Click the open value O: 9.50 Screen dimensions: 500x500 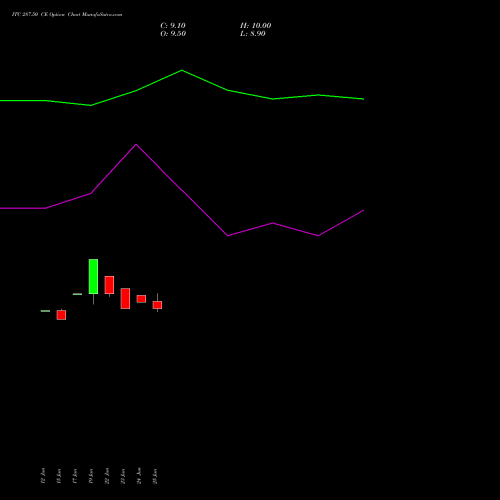pyautogui.click(x=173, y=34)
